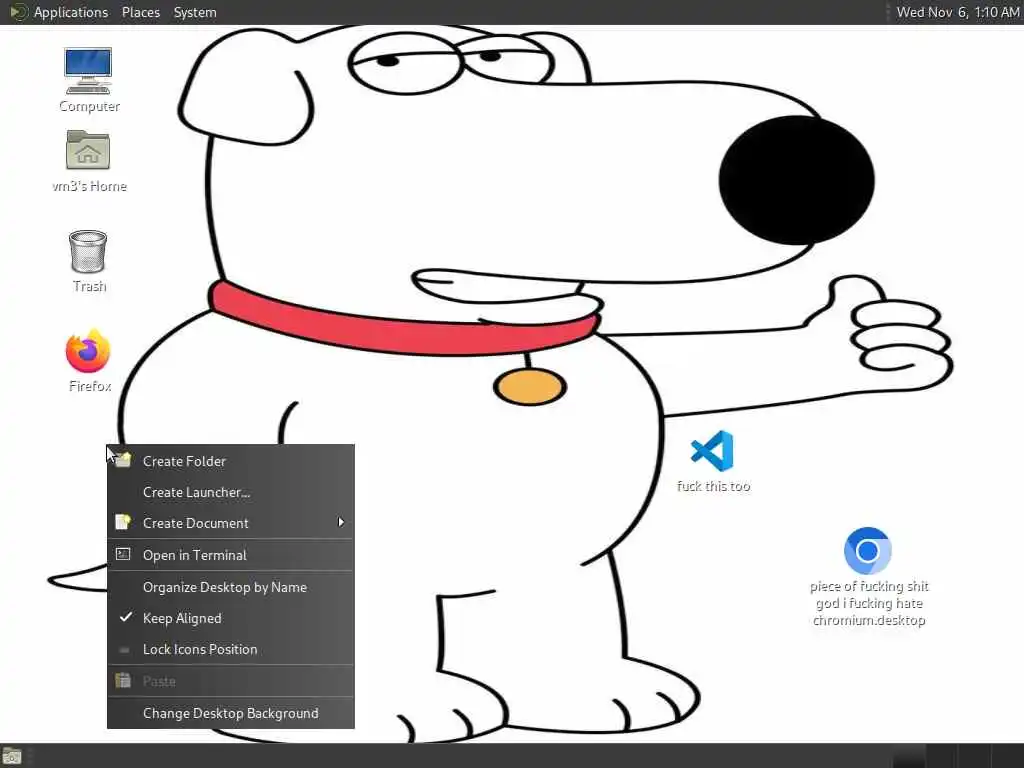
Task: Click the document icon beside Create Document
Action: [123, 522]
